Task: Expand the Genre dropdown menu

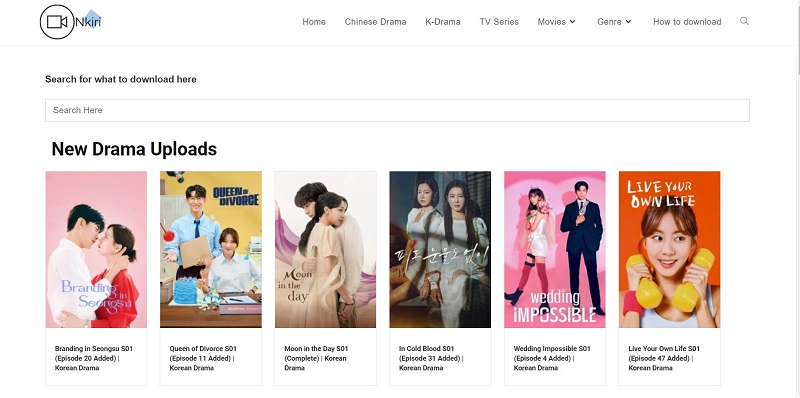Action: [614, 22]
